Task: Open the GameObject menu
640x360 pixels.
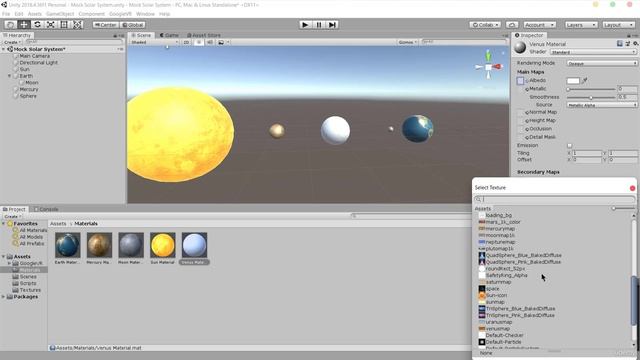Action: tap(60, 14)
